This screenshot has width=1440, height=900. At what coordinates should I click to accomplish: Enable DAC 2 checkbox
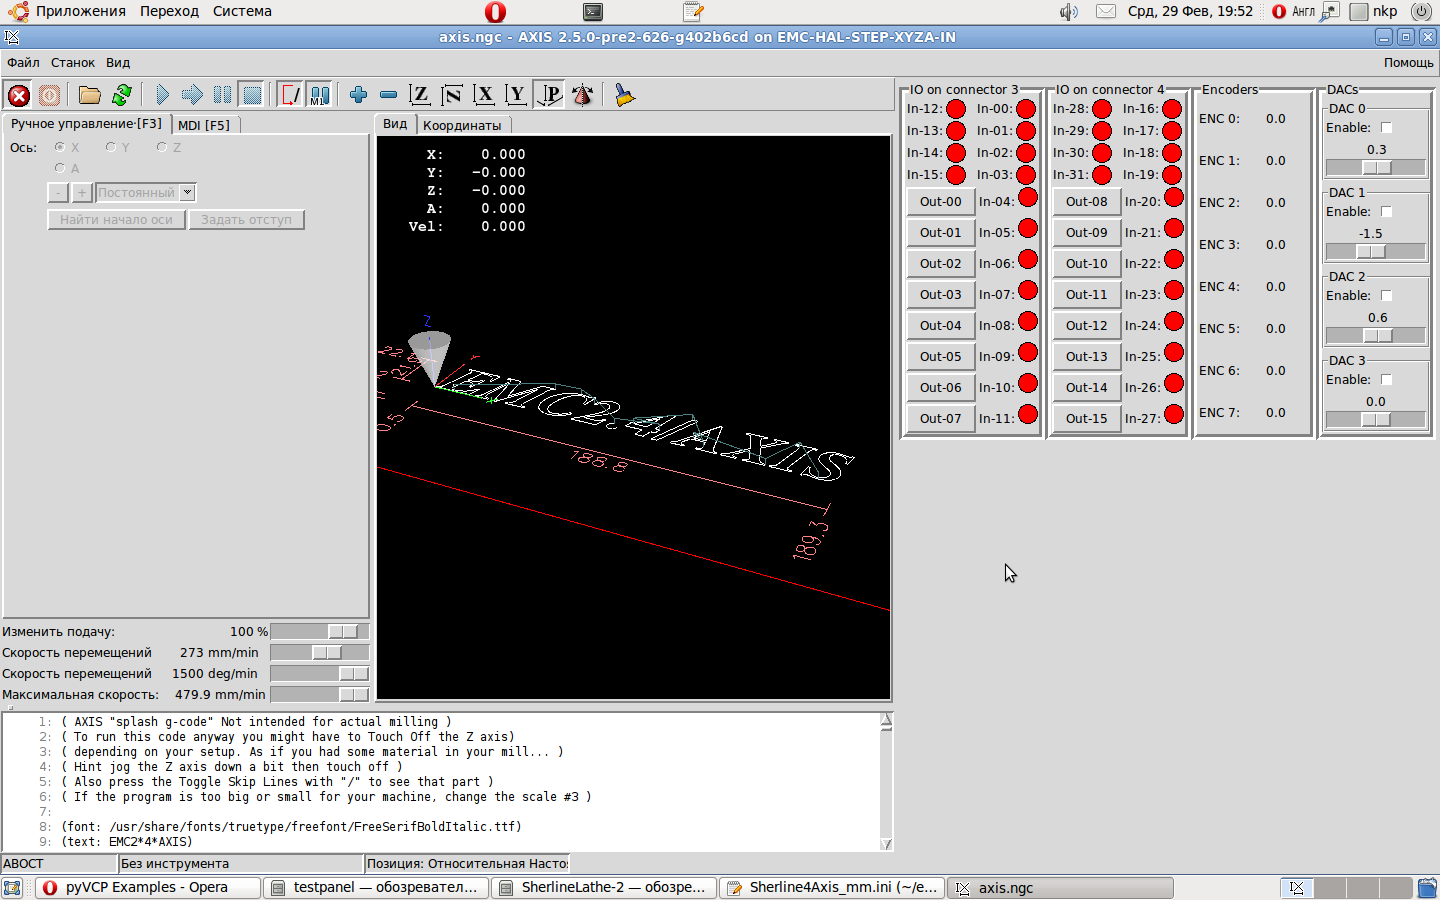tap(1386, 296)
